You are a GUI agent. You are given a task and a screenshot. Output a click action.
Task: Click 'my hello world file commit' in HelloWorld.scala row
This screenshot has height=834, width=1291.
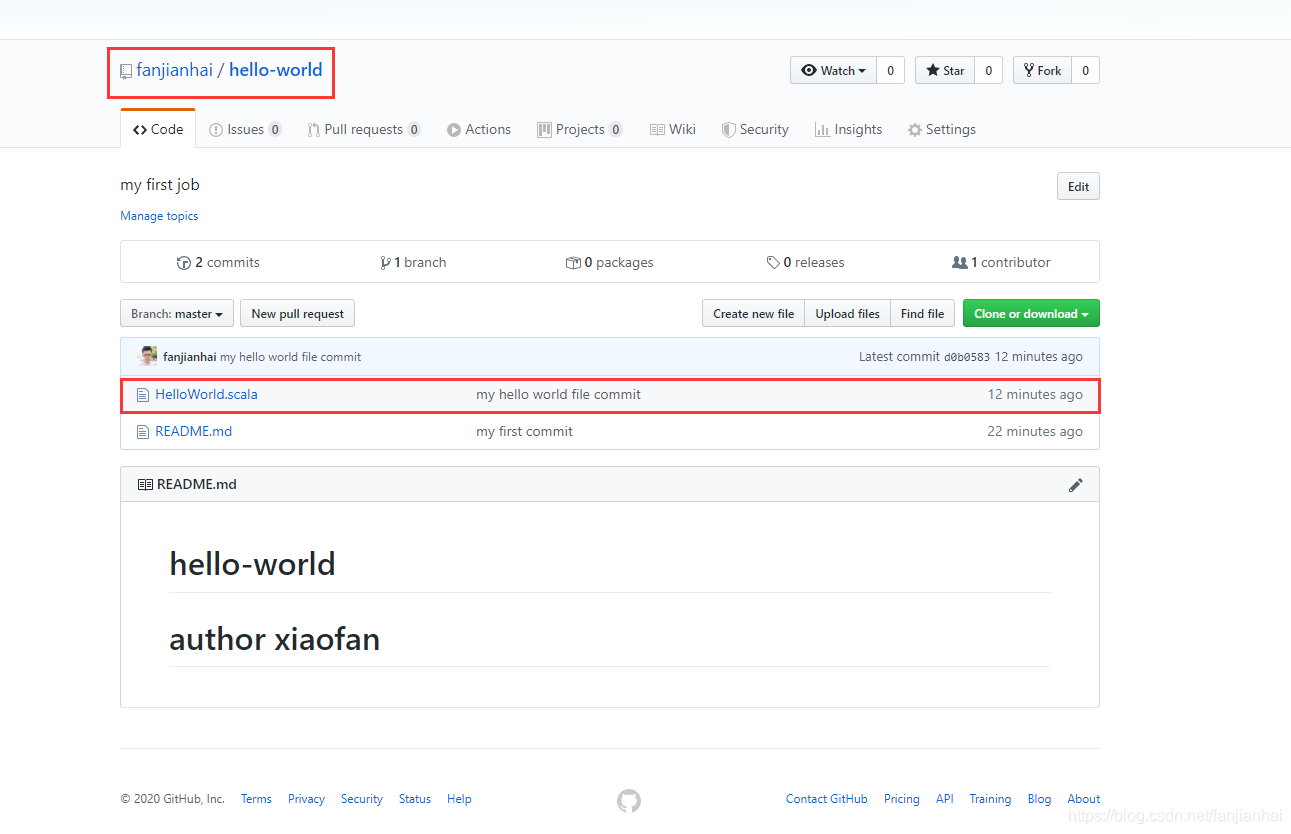point(558,395)
